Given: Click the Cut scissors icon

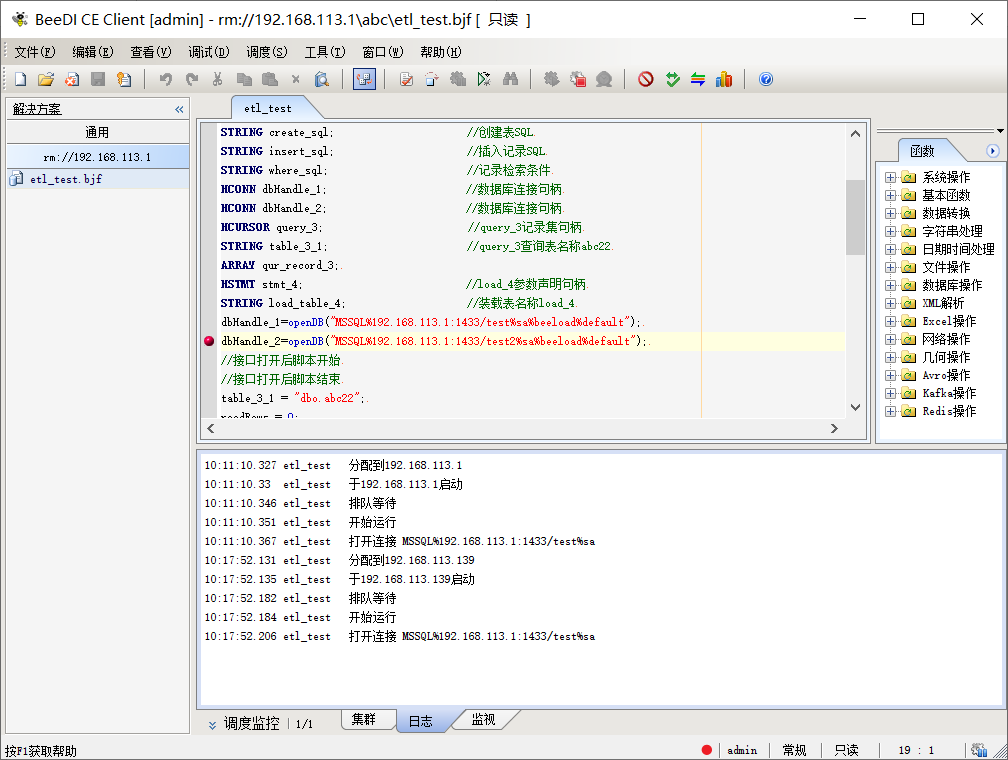Looking at the screenshot, I should (217, 79).
